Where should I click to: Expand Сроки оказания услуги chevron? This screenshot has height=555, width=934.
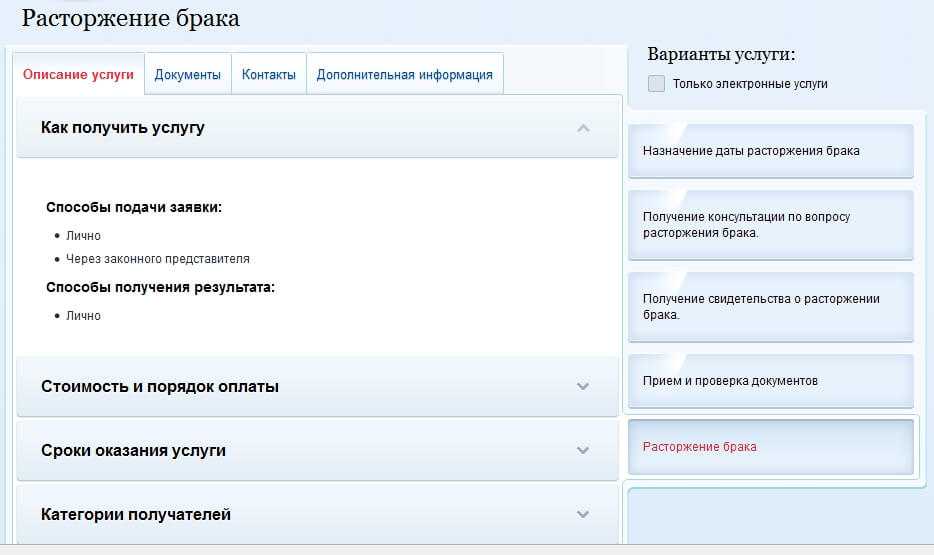[x=583, y=450]
